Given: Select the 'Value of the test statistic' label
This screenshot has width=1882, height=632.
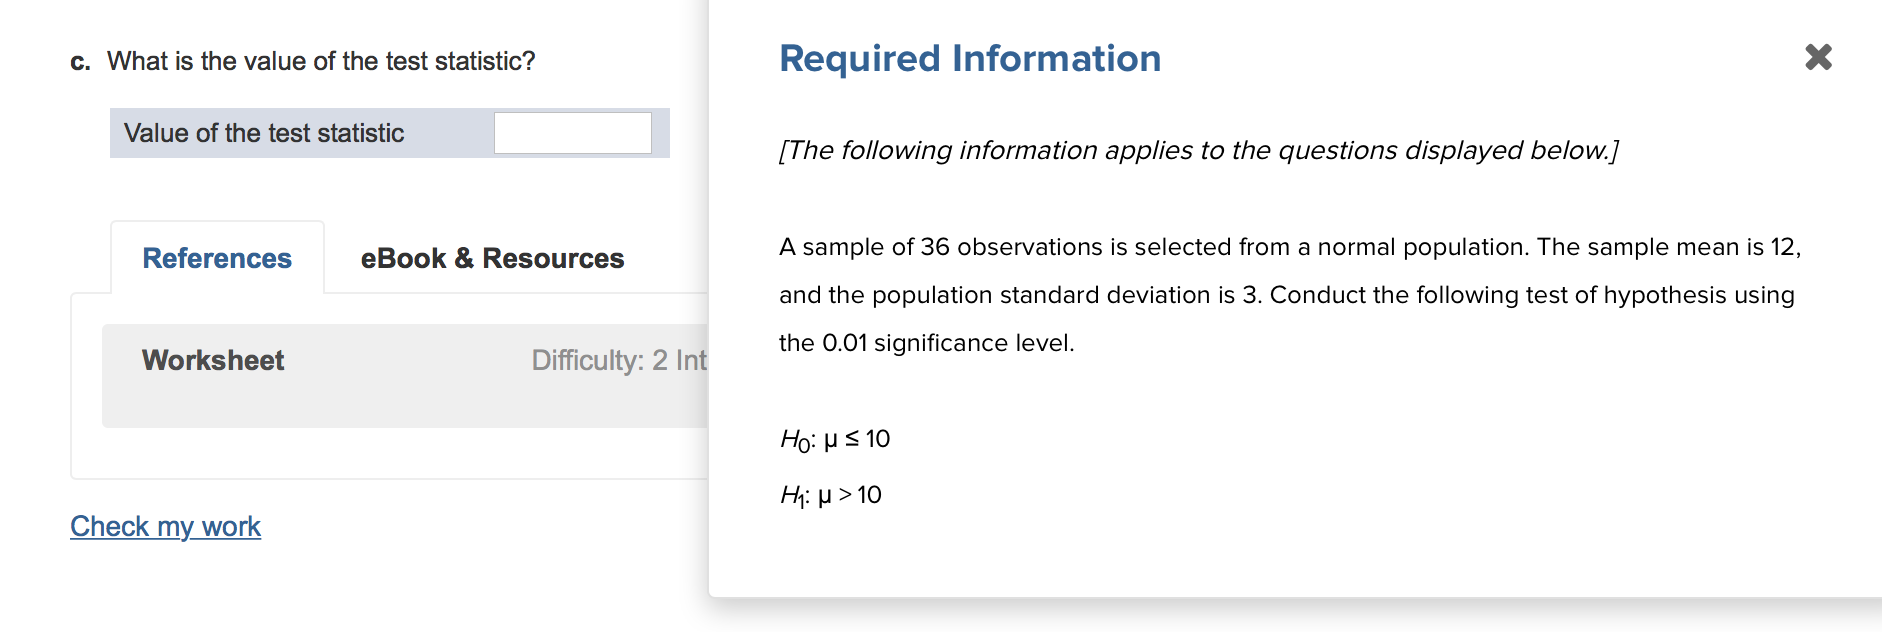Looking at the screenshot, I should click(262, 132).
